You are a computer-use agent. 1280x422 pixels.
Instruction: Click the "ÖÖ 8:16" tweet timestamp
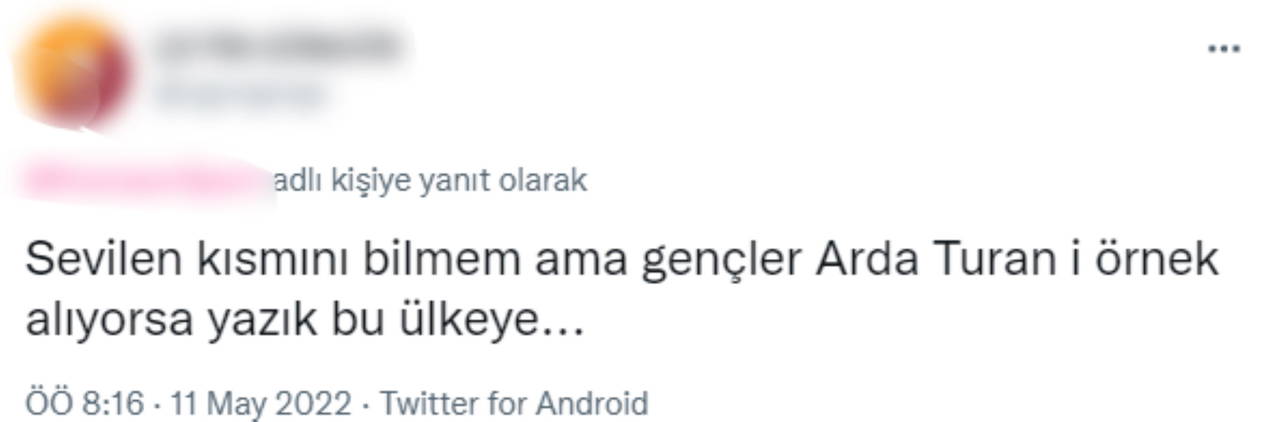pos(85,404)
